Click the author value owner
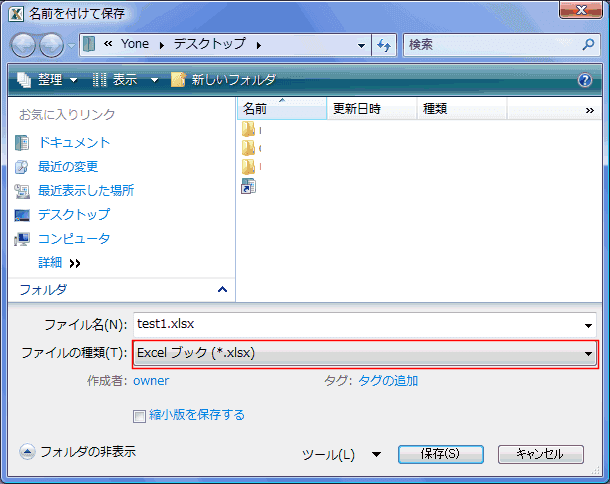The image size is (610, 484). 151,381
